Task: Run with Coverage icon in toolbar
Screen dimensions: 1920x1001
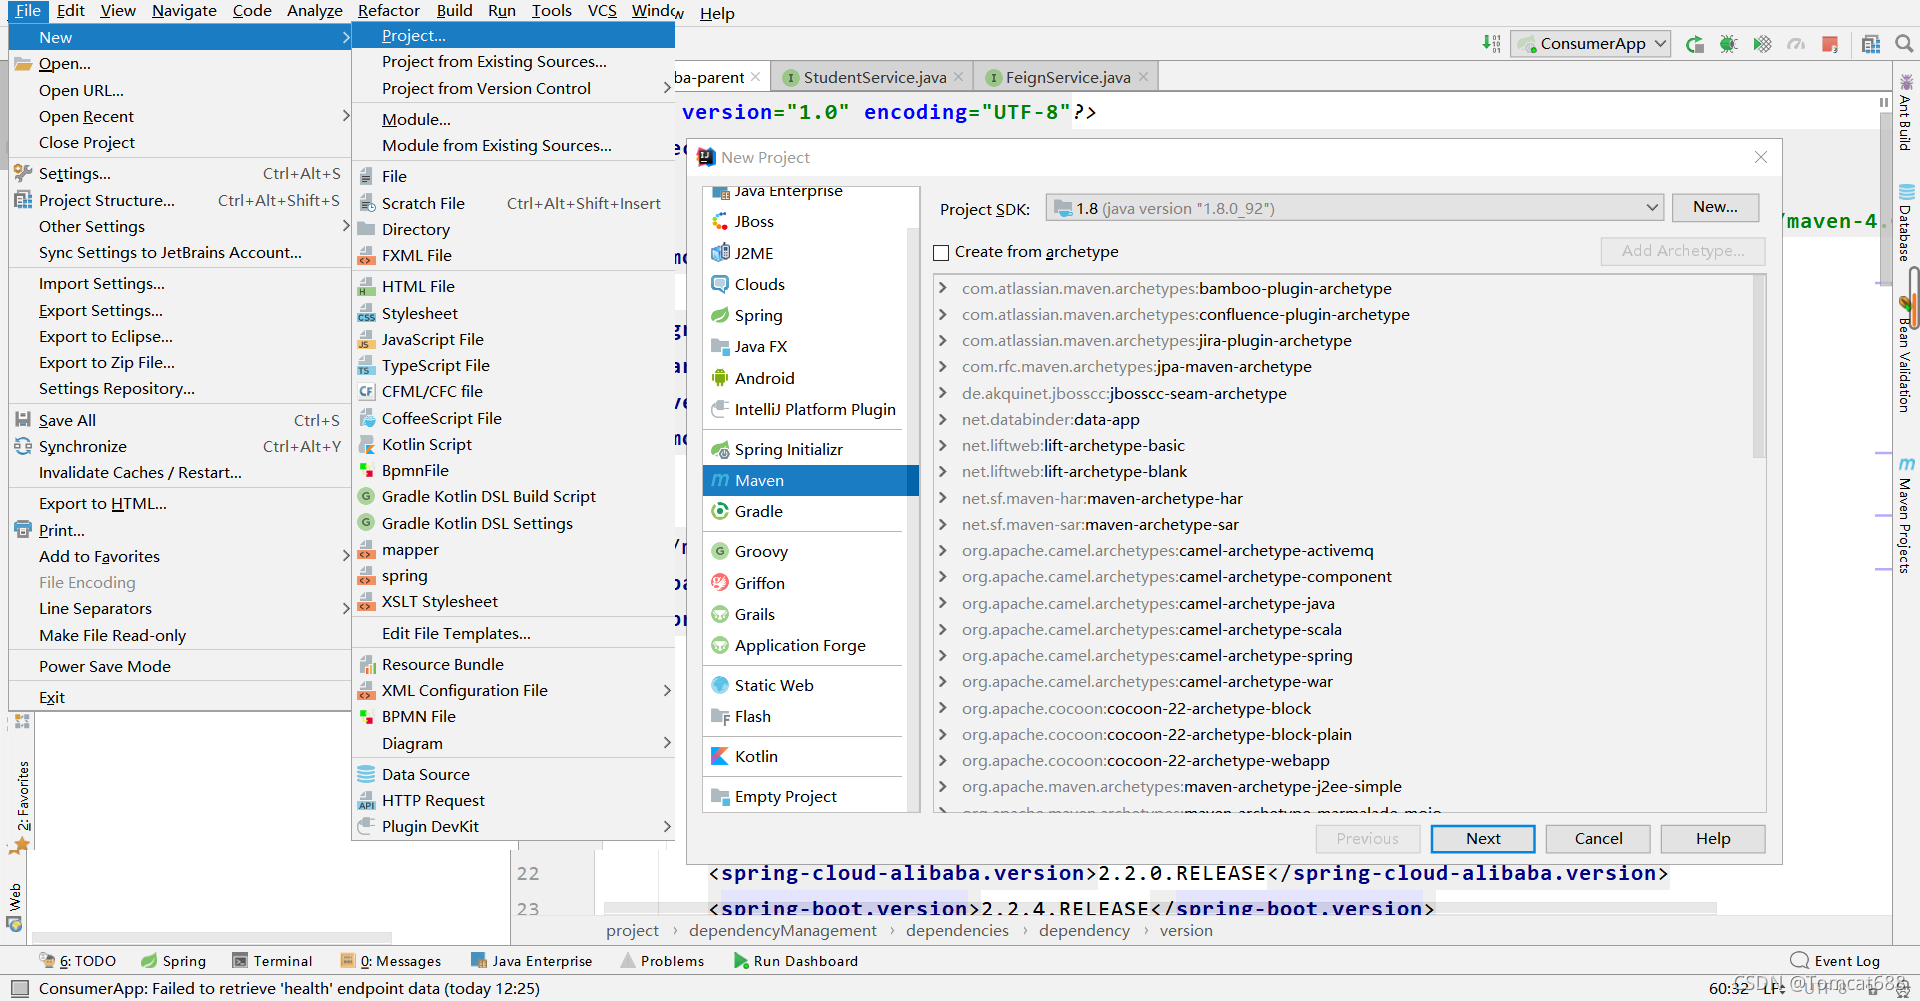Action: 1762,44
